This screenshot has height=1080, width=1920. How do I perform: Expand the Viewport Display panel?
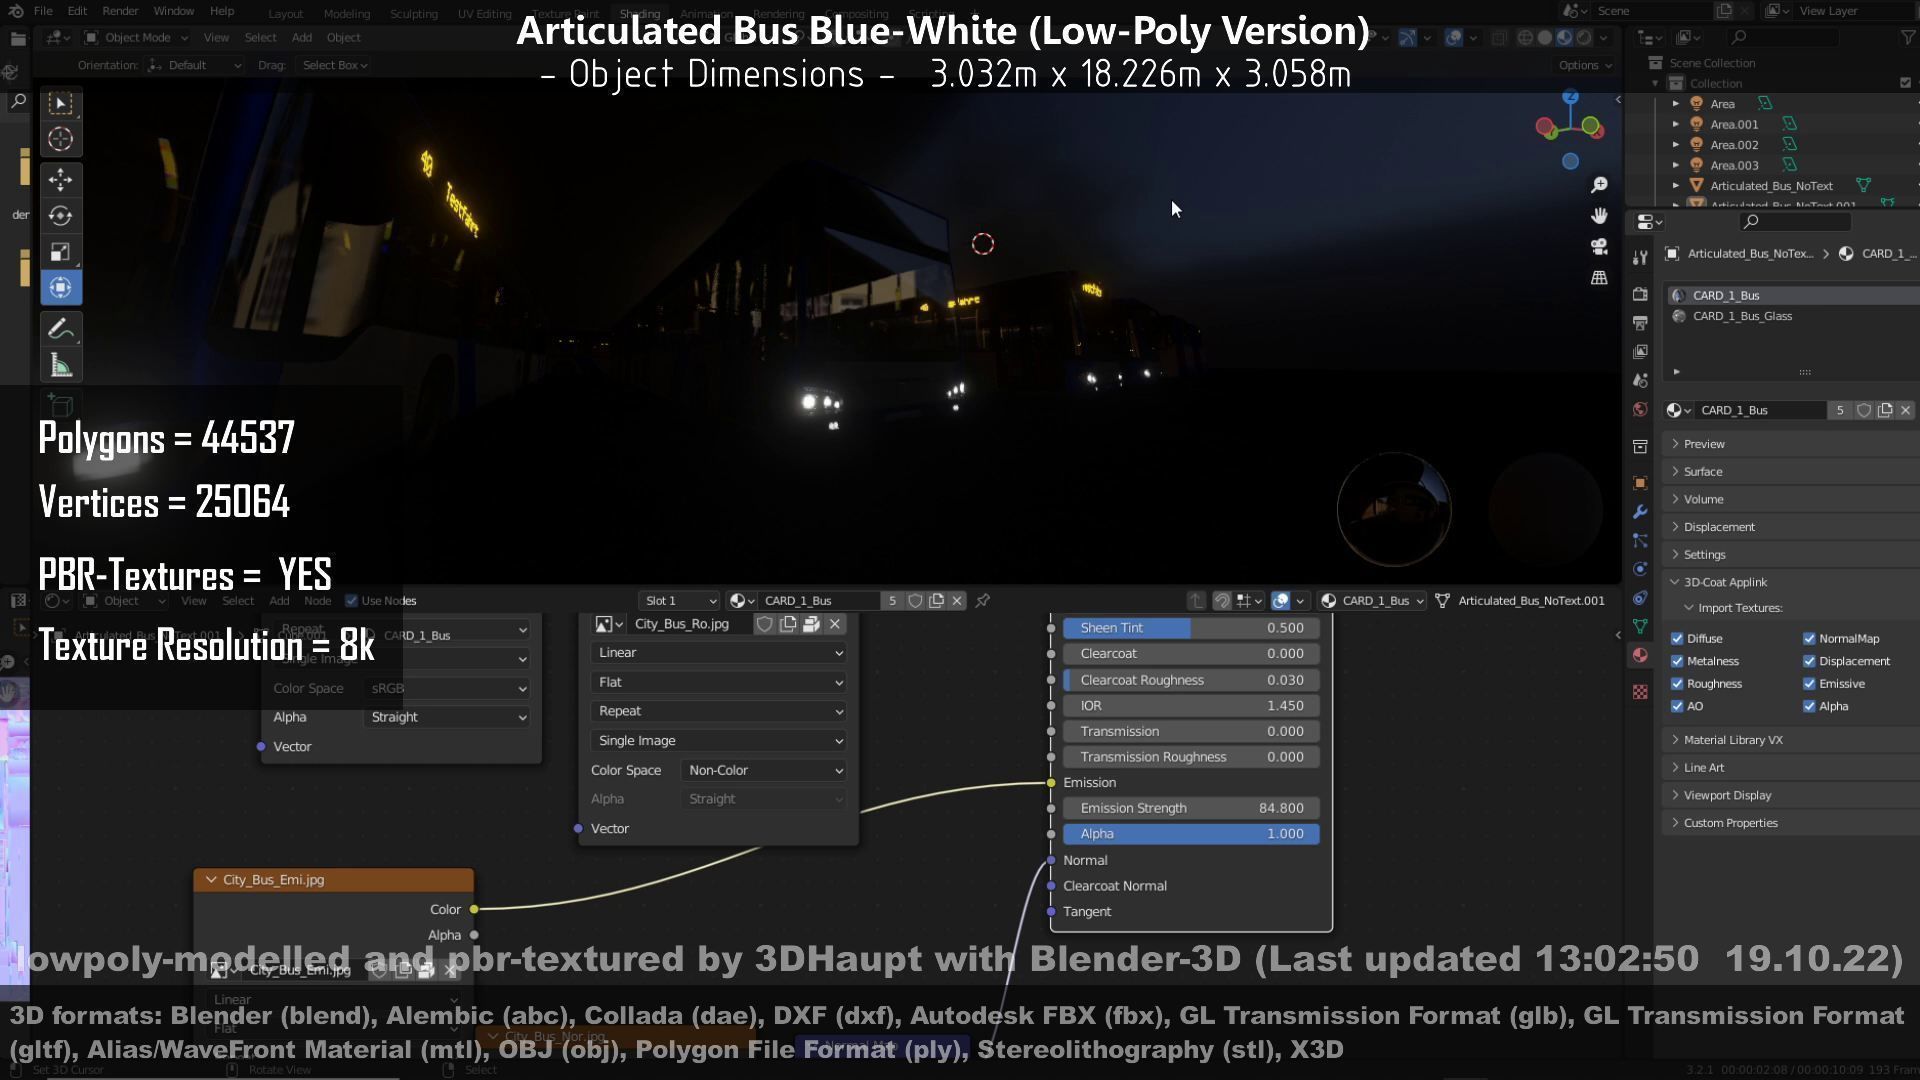1790,795
